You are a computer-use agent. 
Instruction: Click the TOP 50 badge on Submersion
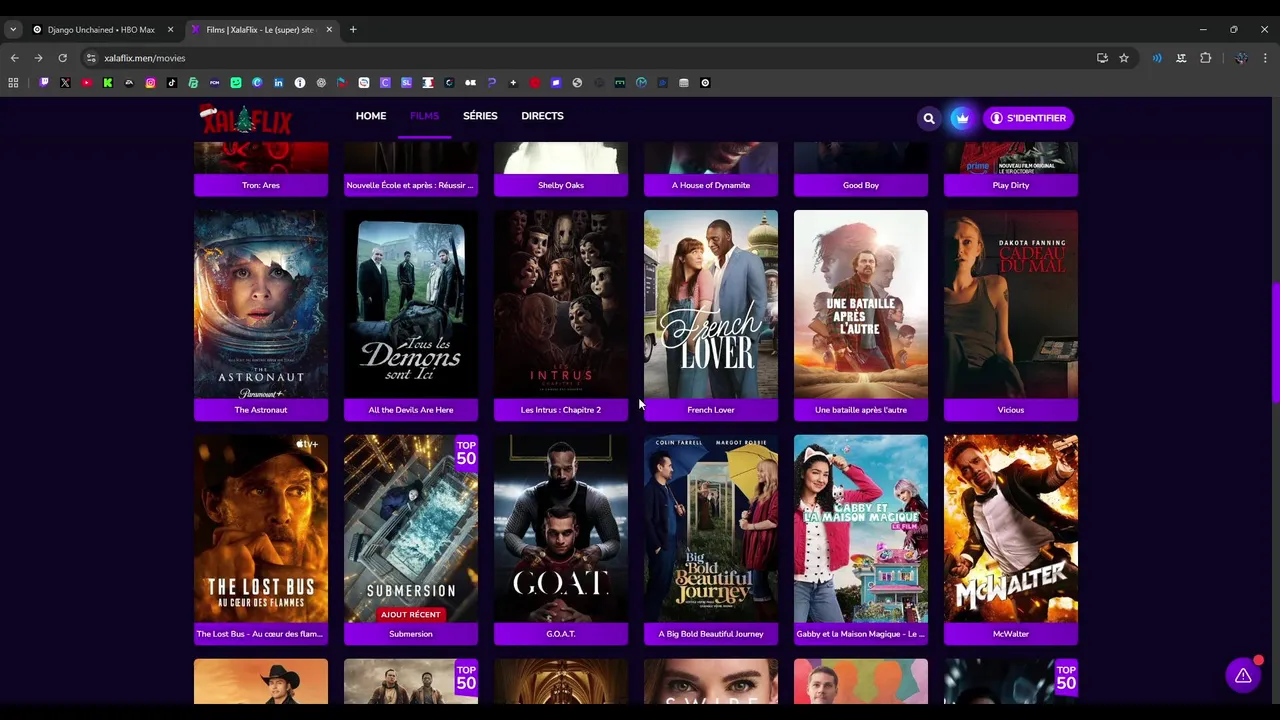tap(466, 453)
